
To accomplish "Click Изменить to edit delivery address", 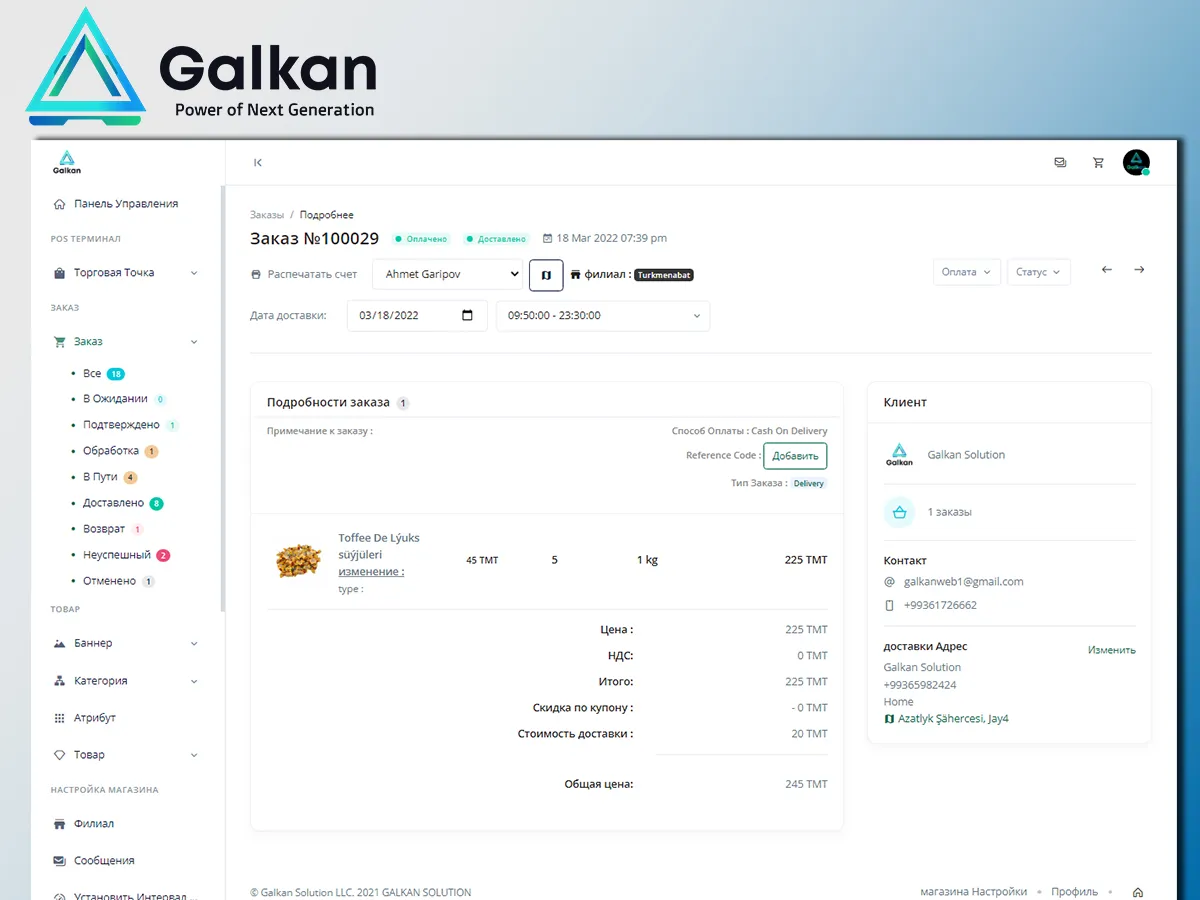I will [1112, 650].
